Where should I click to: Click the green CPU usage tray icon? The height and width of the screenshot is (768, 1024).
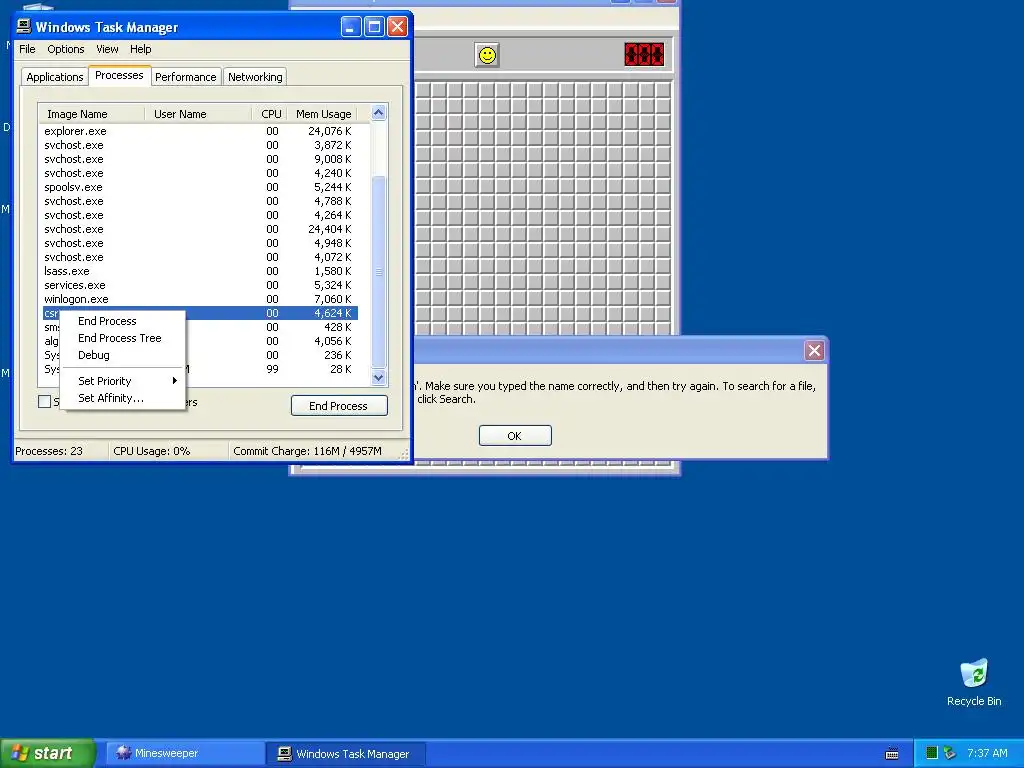(932, 753)
